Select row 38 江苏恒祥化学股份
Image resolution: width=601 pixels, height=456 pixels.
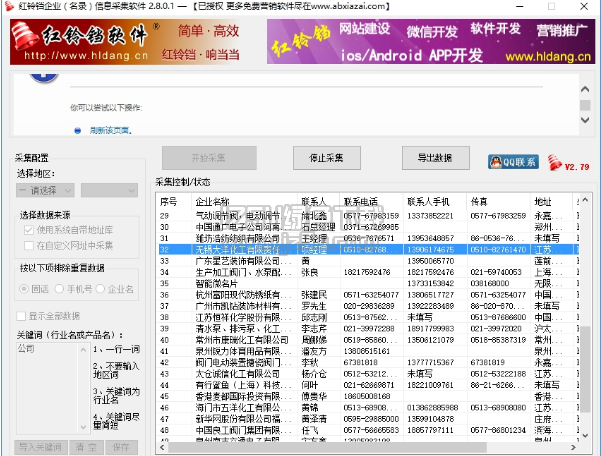368,317
